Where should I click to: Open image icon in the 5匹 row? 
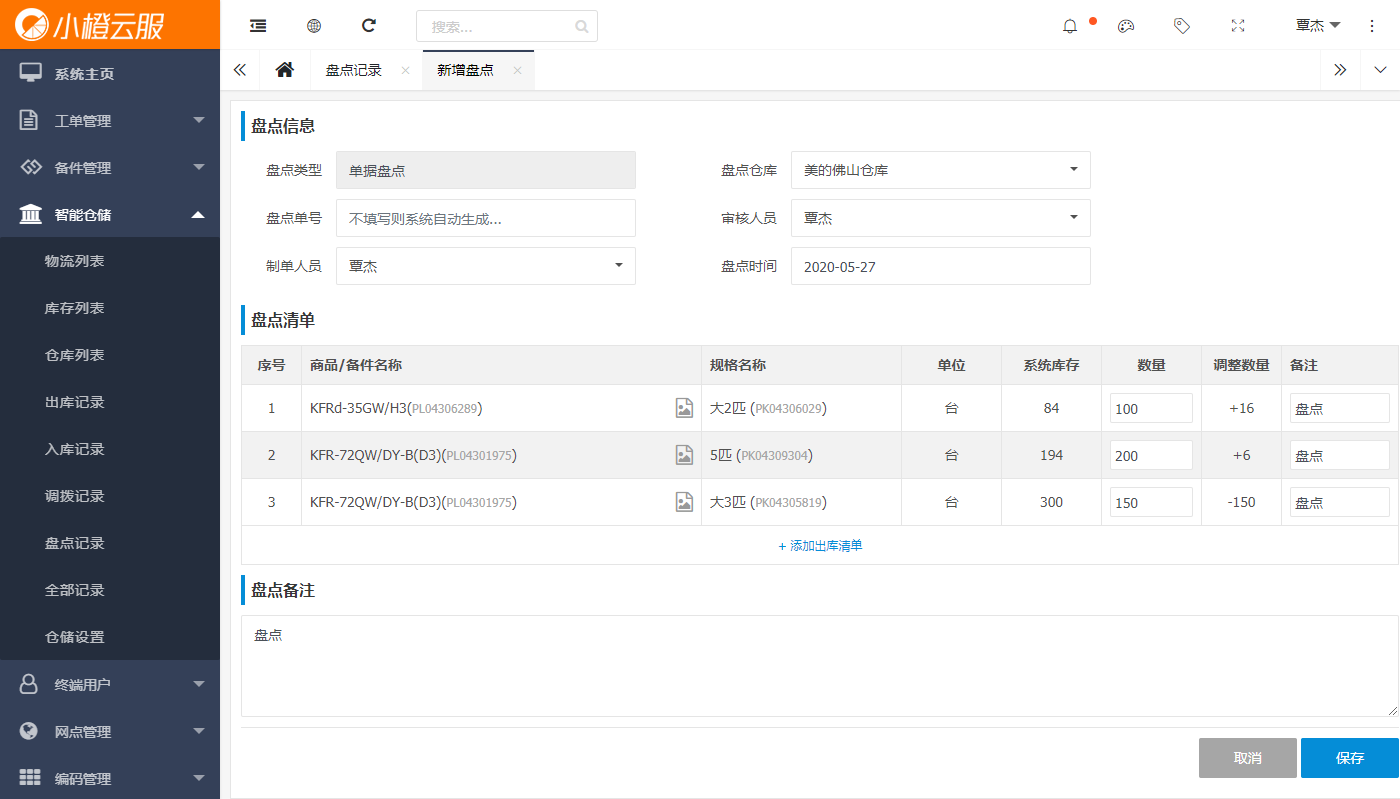pos(684,455)
